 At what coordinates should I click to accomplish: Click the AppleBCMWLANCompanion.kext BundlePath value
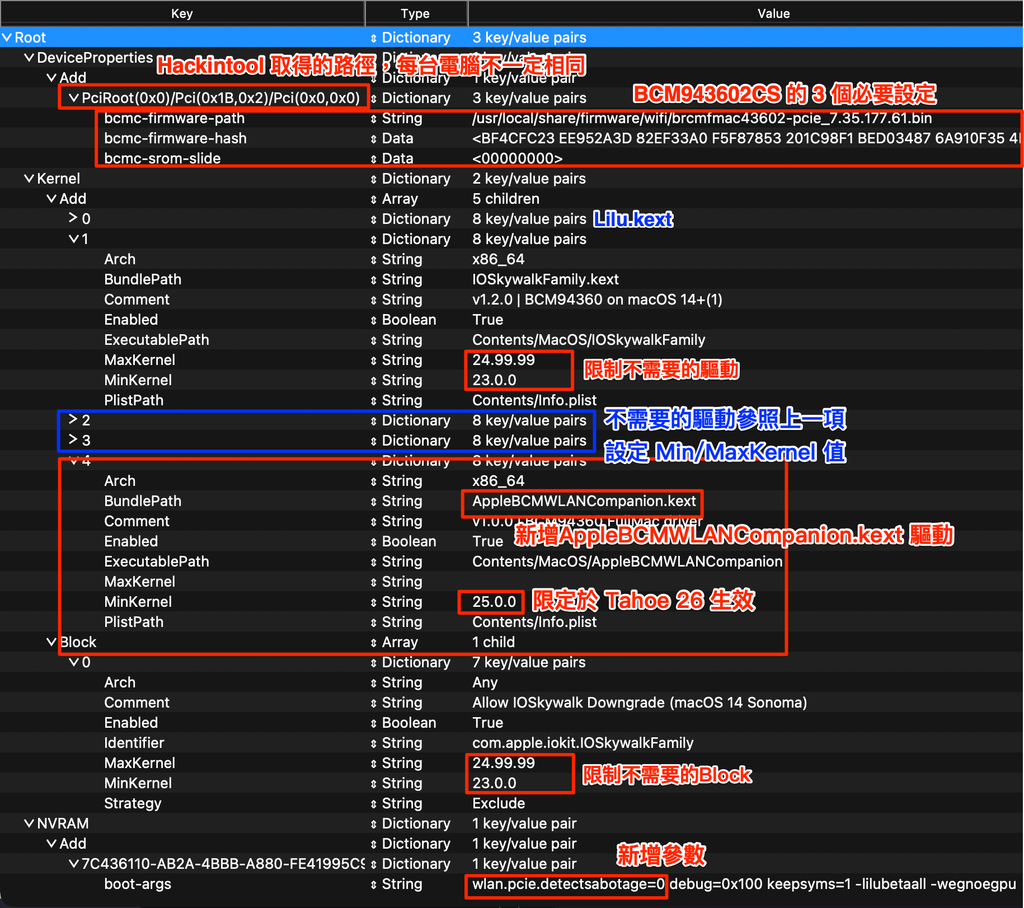584,501
